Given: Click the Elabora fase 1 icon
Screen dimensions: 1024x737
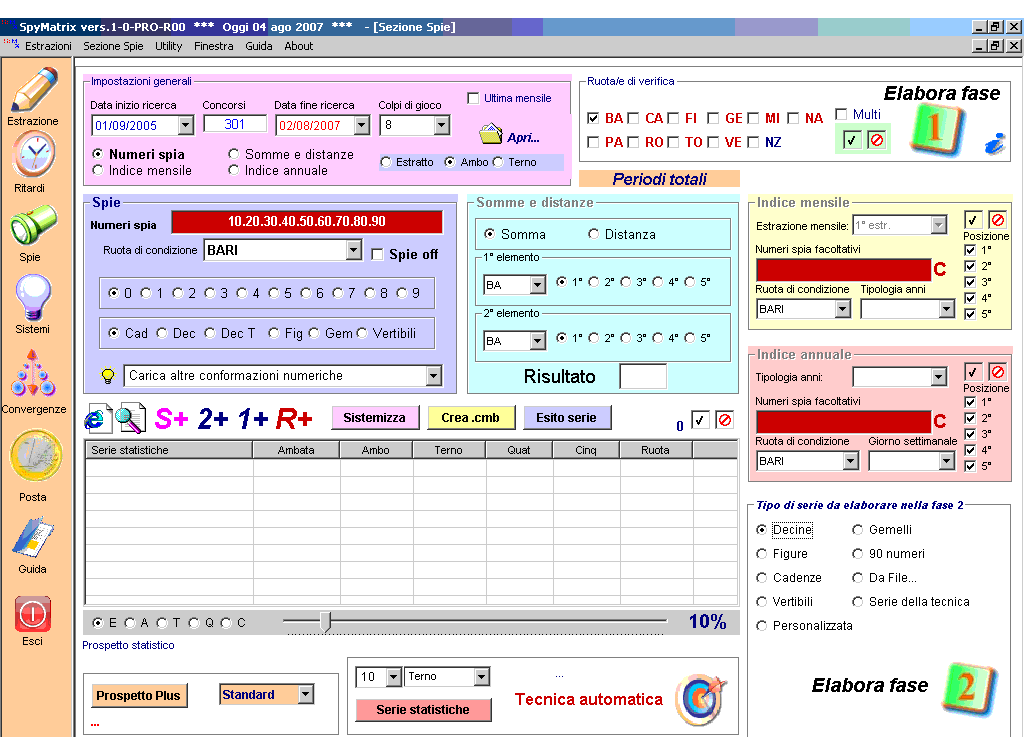Looking at the screenshot, I should coord(936,129).
